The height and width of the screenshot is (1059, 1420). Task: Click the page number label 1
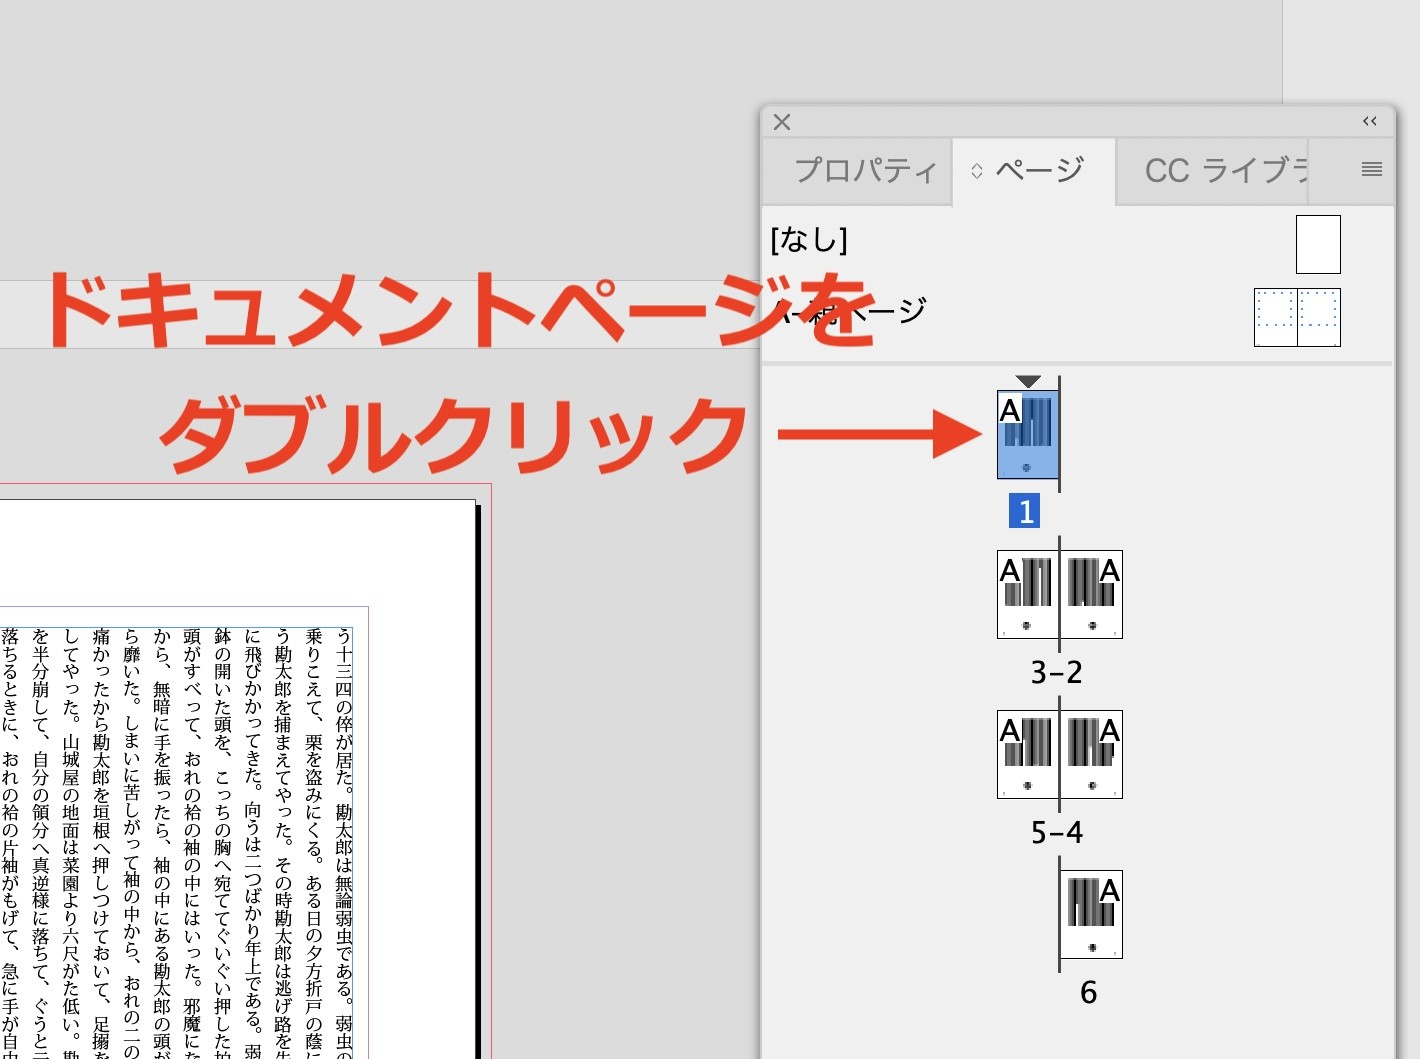point(1025,511)
